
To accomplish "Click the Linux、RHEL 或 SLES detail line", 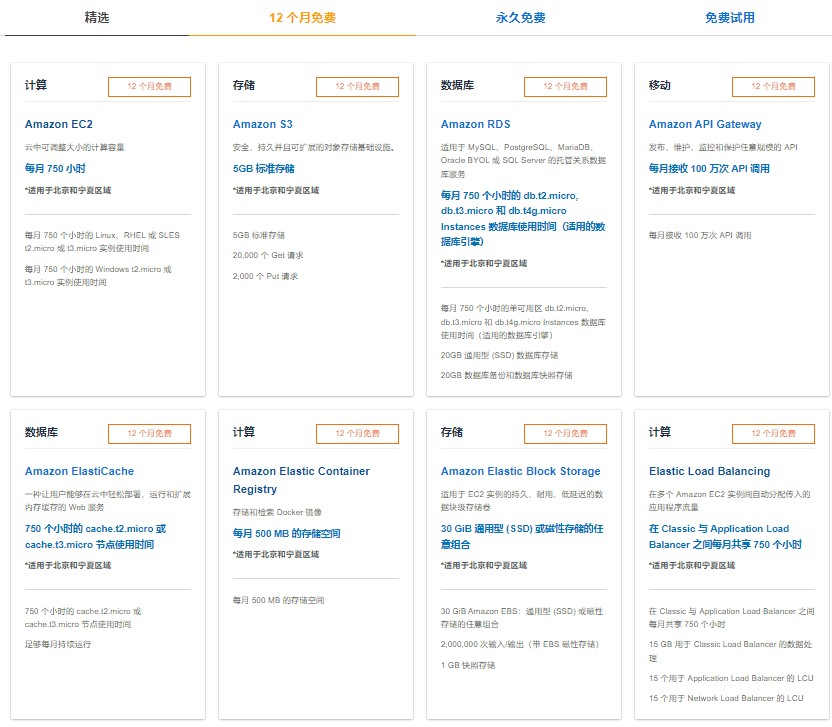I will point(102,241).
